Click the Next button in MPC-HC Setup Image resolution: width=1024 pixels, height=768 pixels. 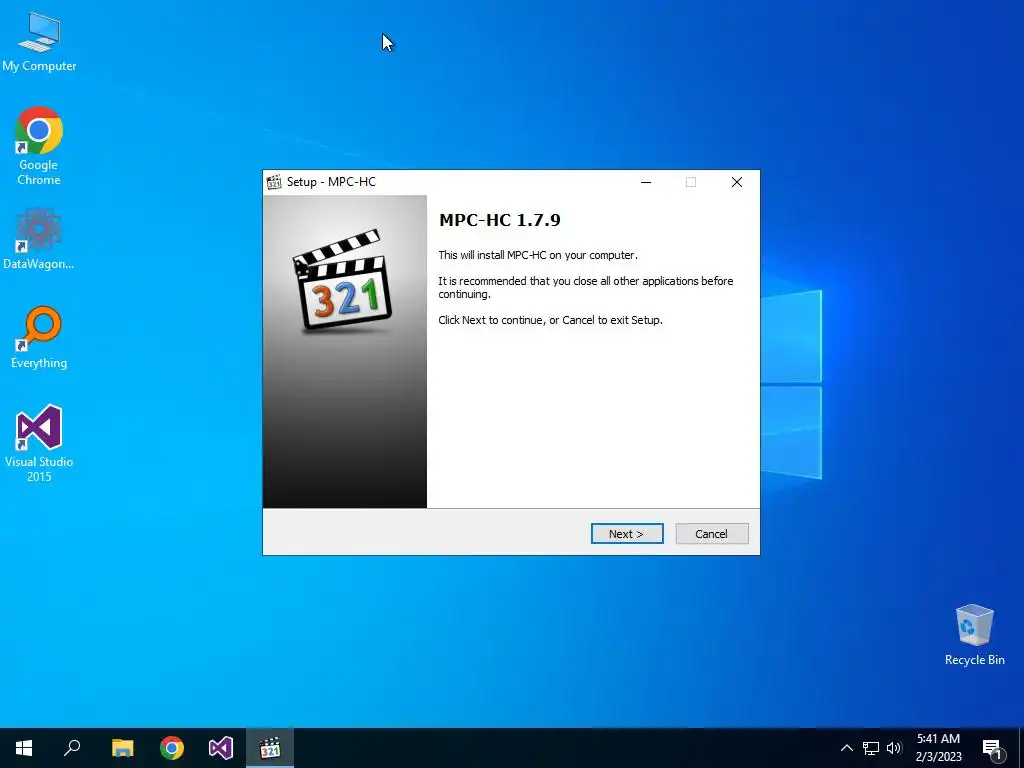coord(627,534)
